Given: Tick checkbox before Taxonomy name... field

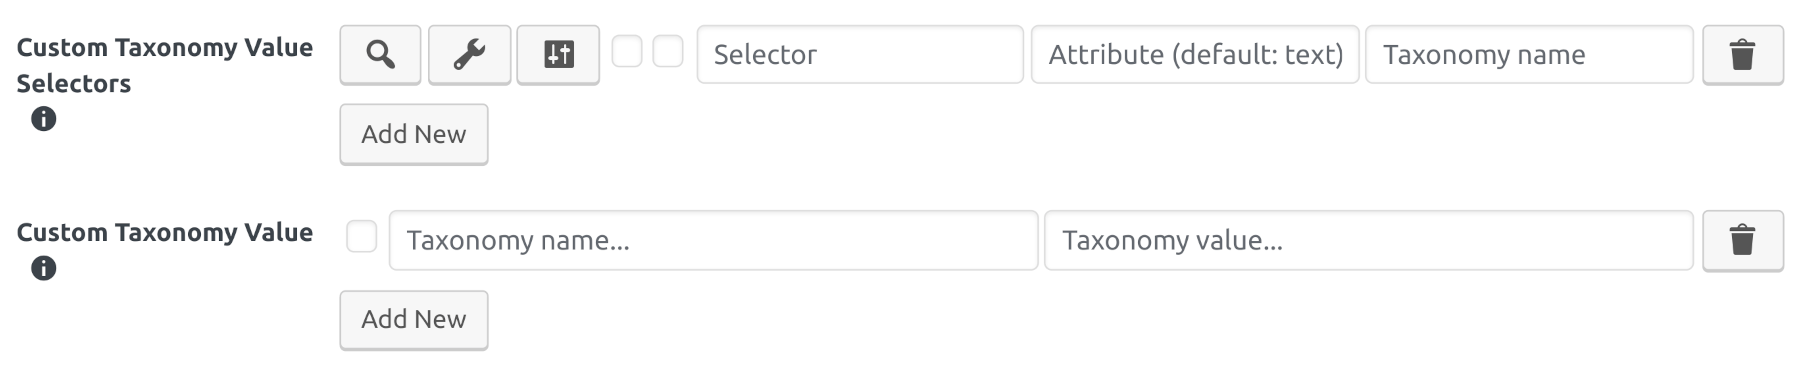Looking at the screenshot, I should coord(361,237).
